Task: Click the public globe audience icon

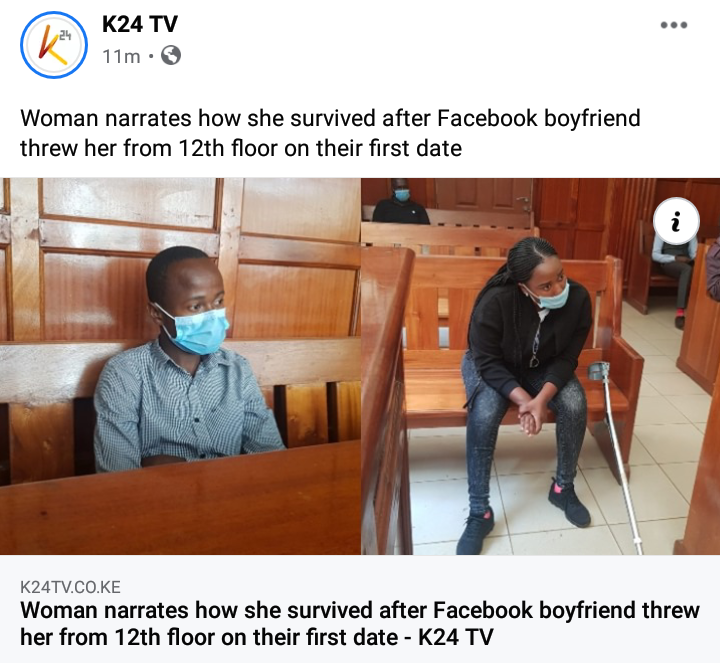Action: (171, 56)
